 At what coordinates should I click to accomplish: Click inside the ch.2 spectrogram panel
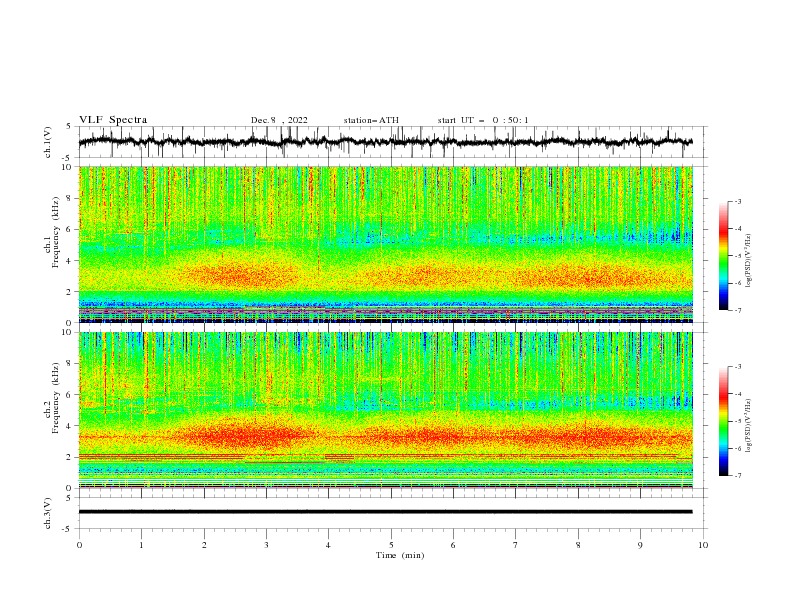coord(386,410)
